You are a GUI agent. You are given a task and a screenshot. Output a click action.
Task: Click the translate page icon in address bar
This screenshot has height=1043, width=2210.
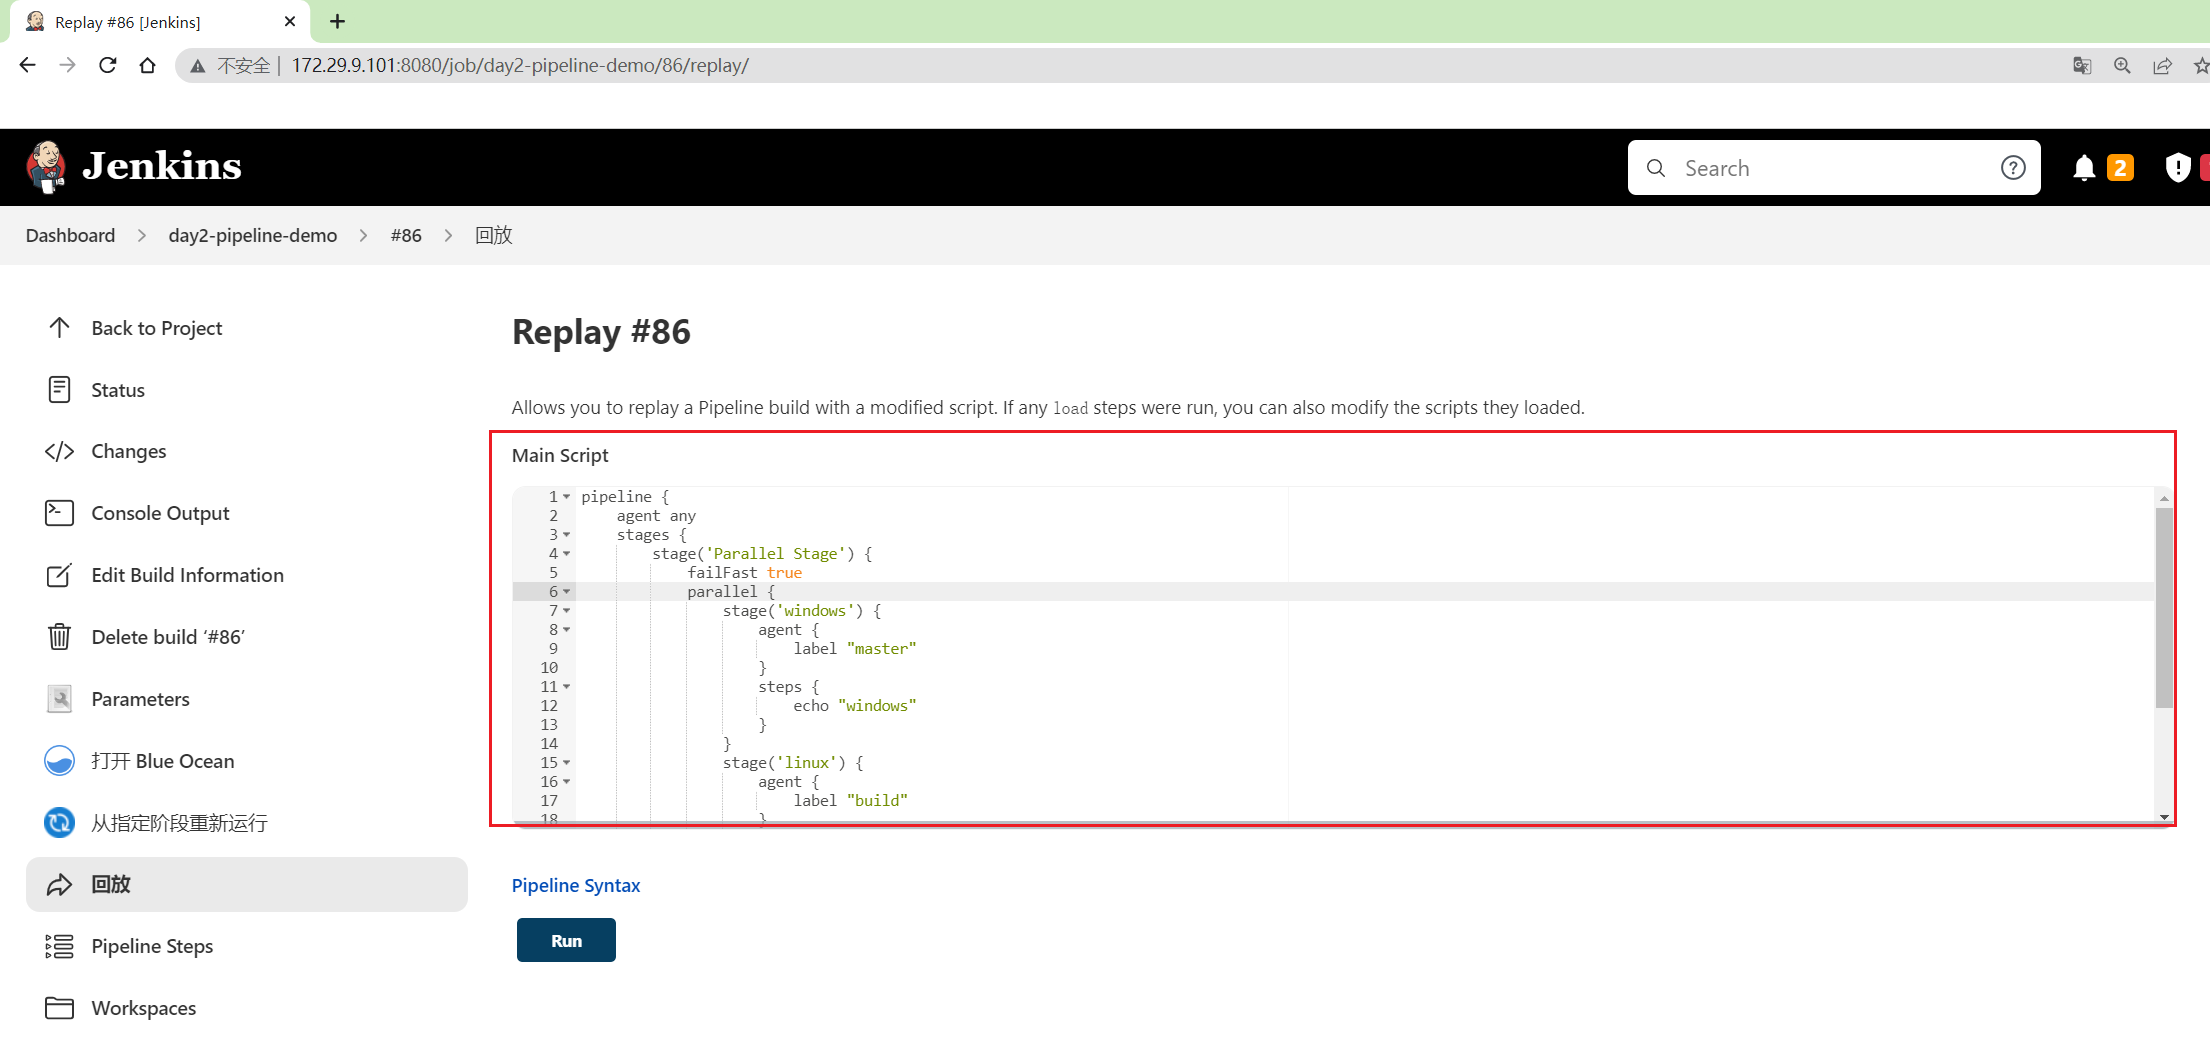2082,66
